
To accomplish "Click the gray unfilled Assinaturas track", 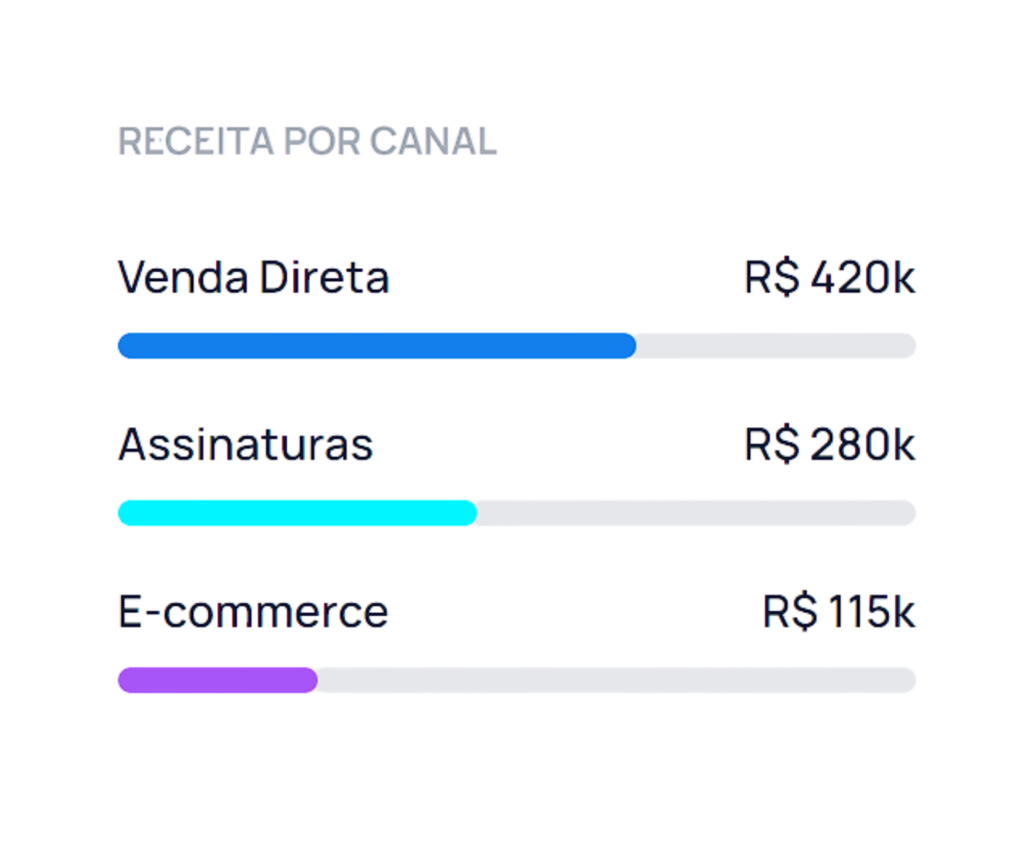I will click(x=695, y=513).
